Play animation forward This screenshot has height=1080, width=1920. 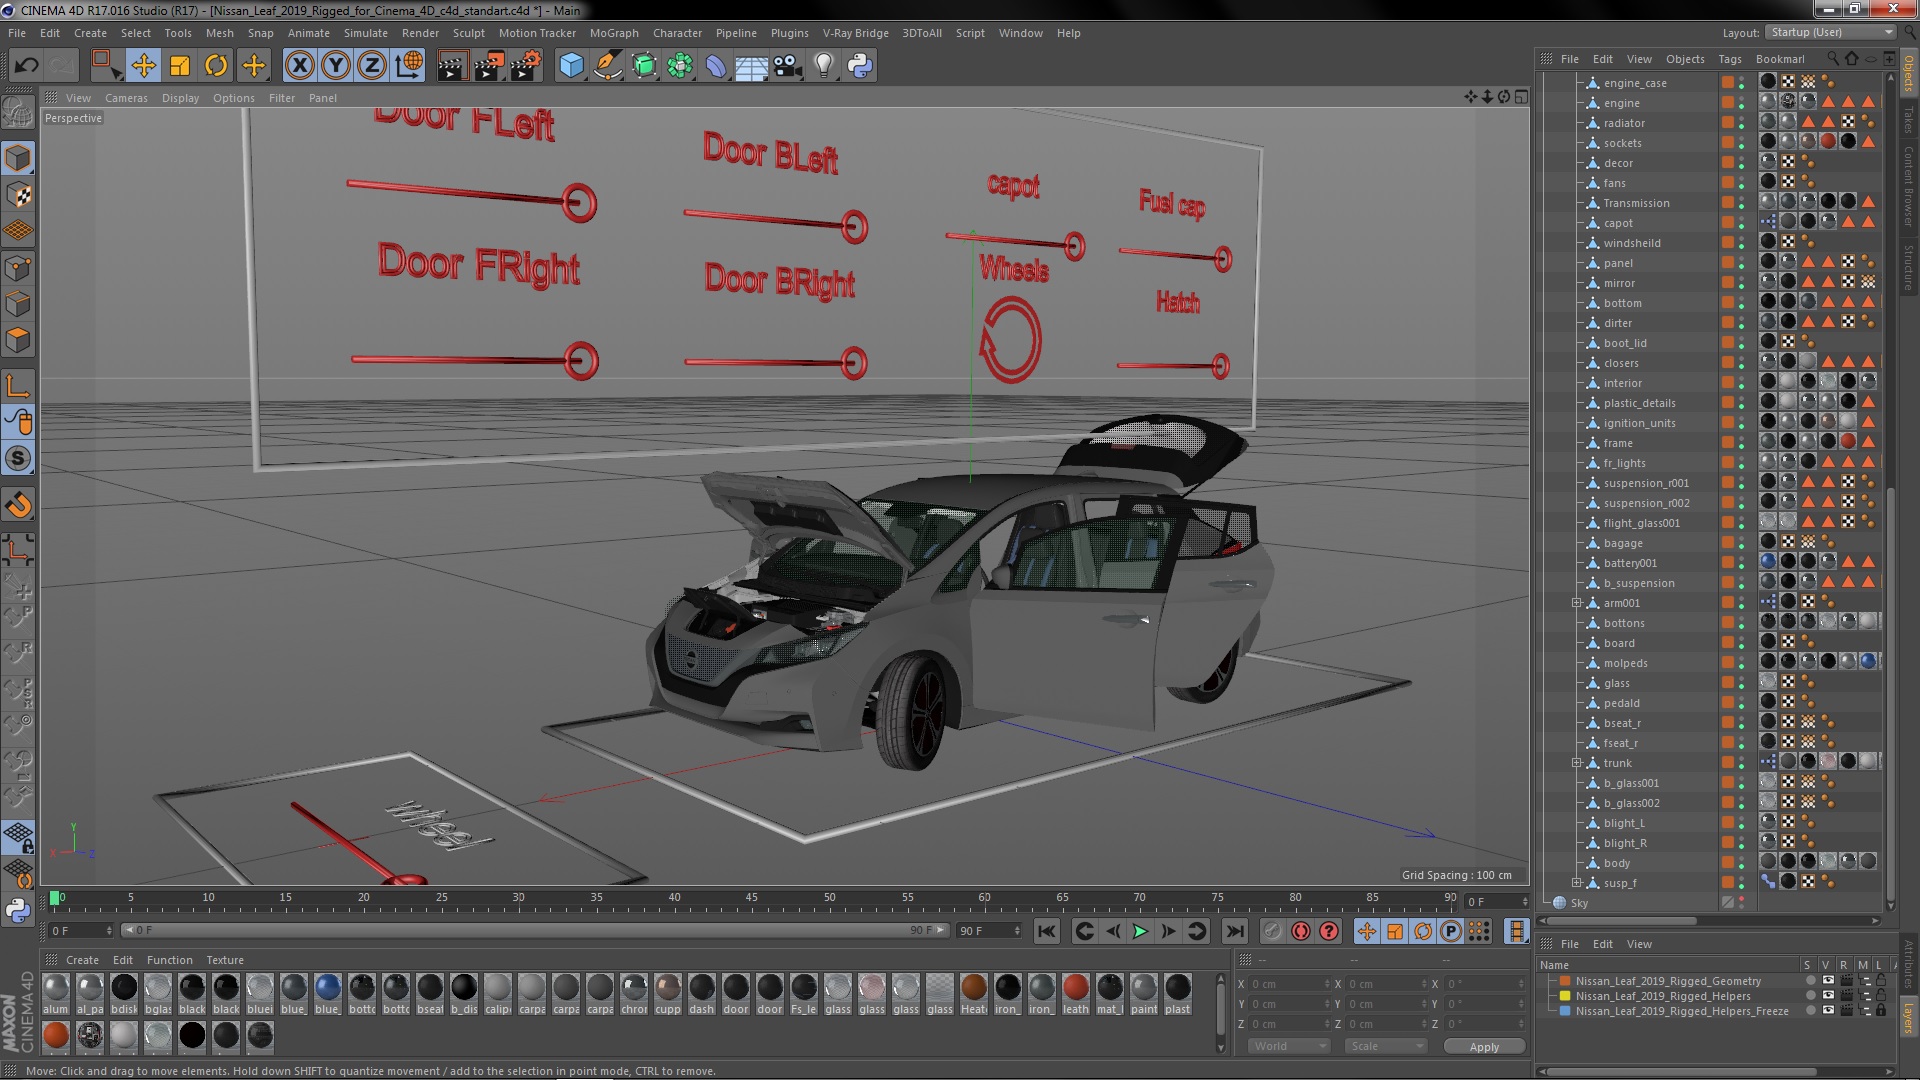tap(1140, 932)
